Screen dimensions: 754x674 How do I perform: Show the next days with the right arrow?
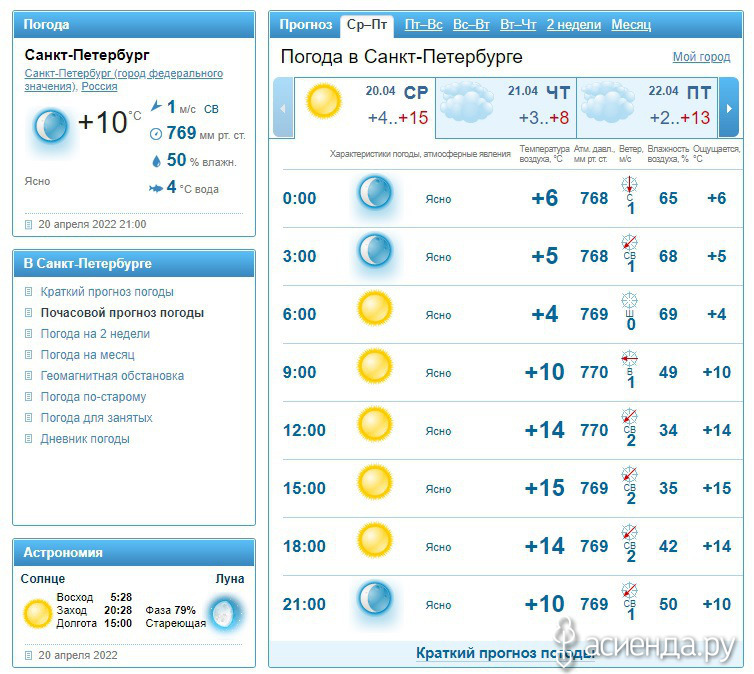click(x=729, y=108)
